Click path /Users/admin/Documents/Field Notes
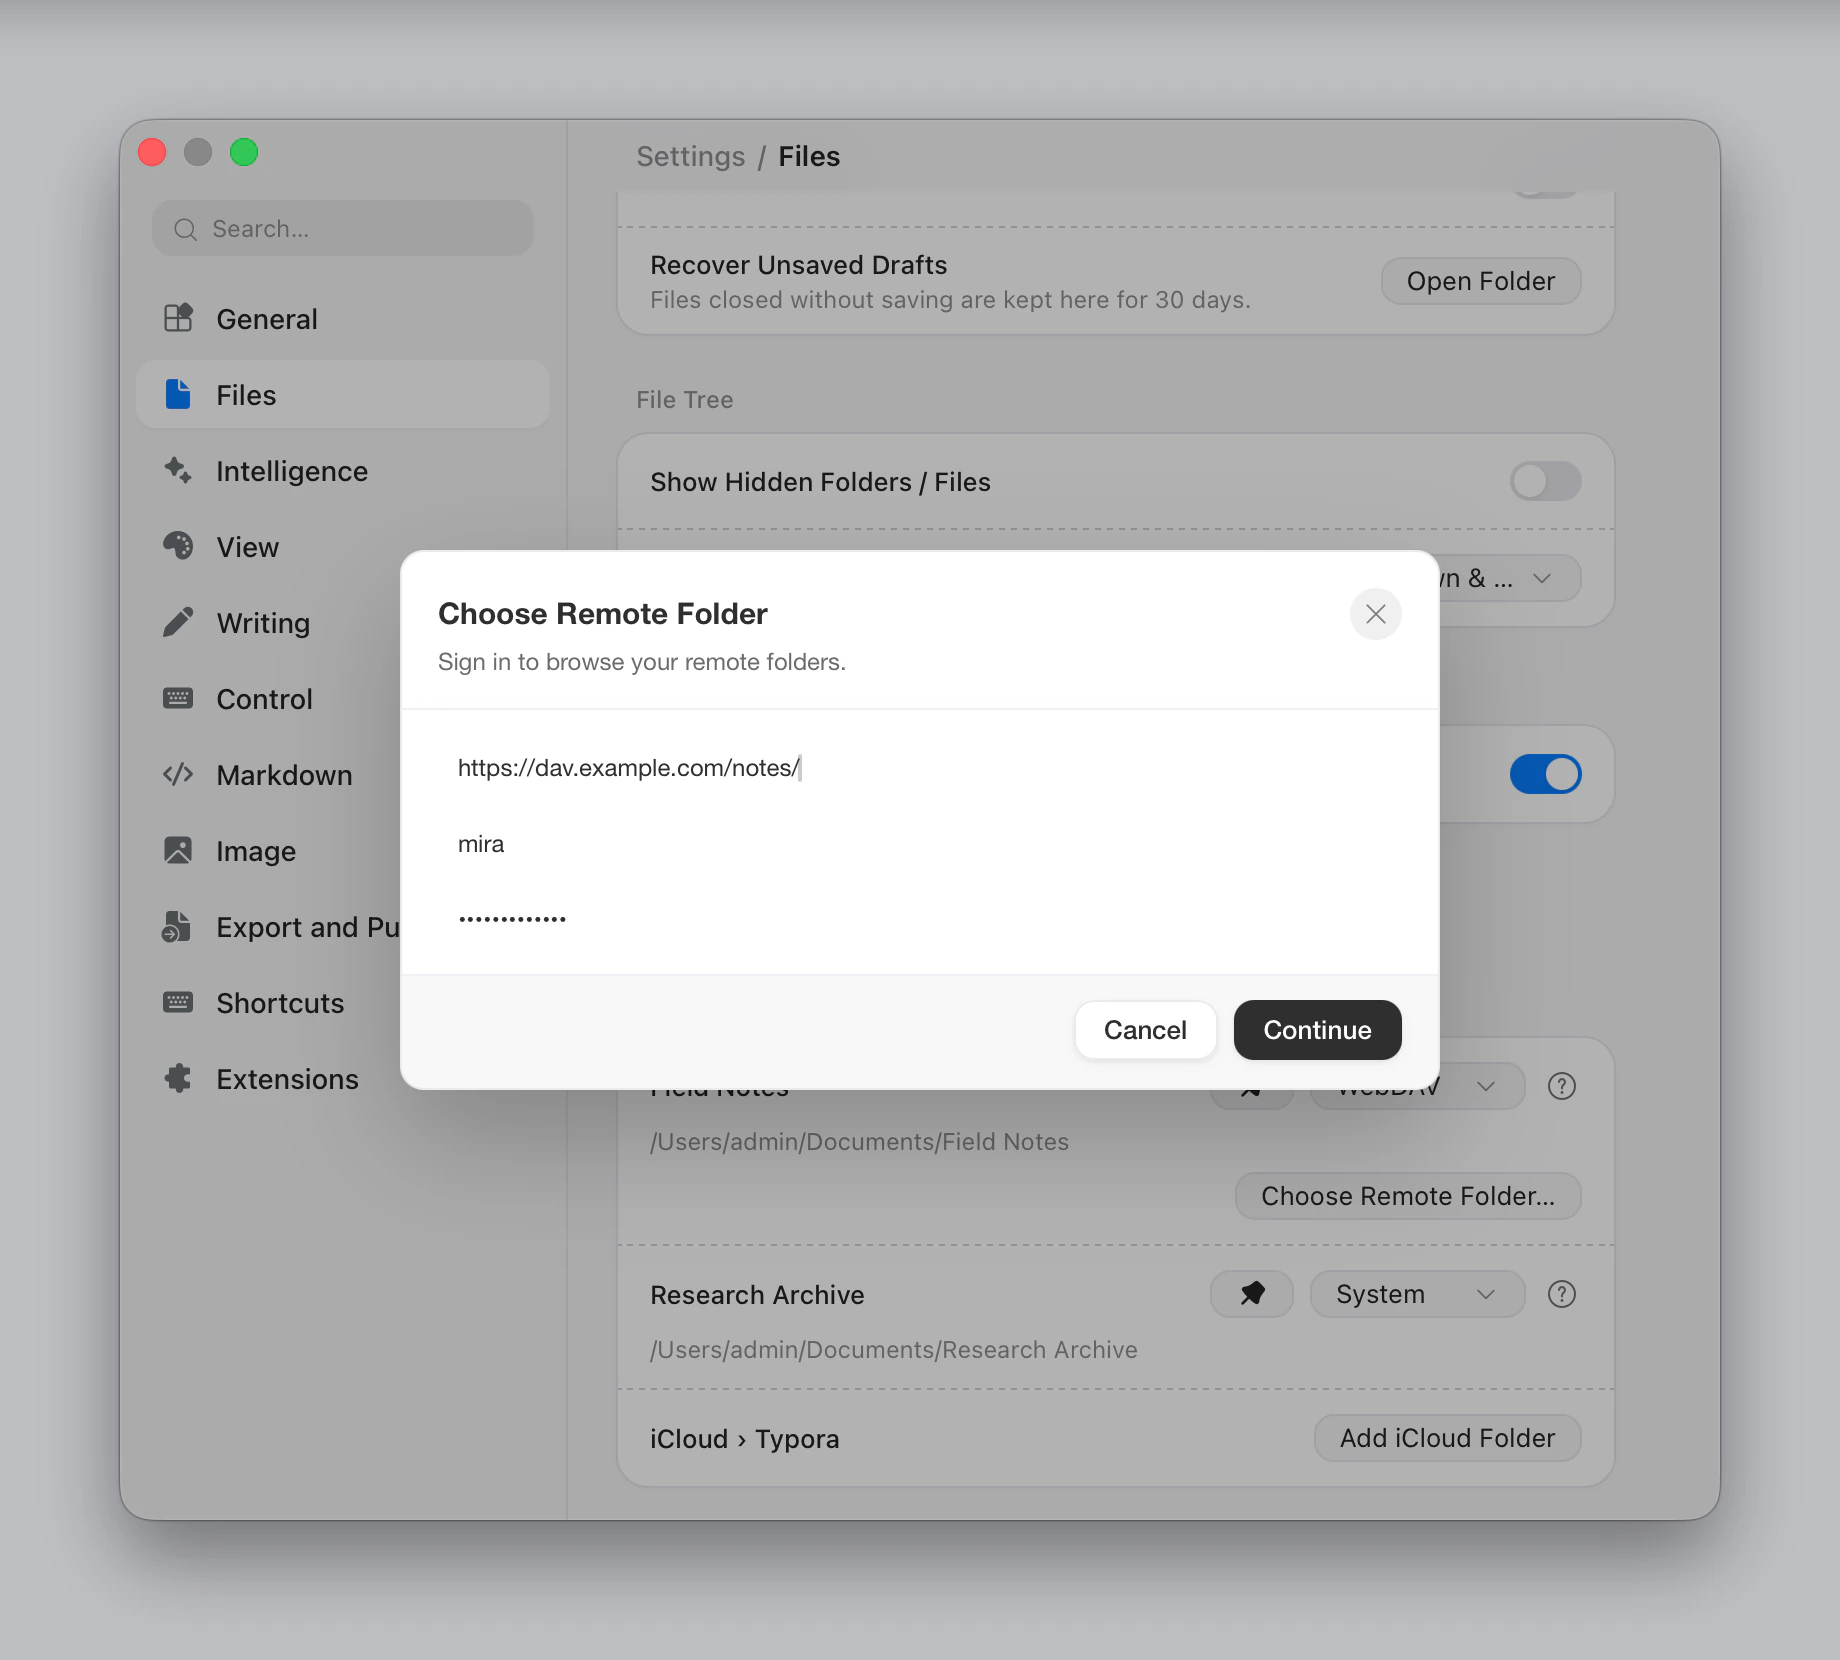1840x1660 pixels. click(859, 1142)
